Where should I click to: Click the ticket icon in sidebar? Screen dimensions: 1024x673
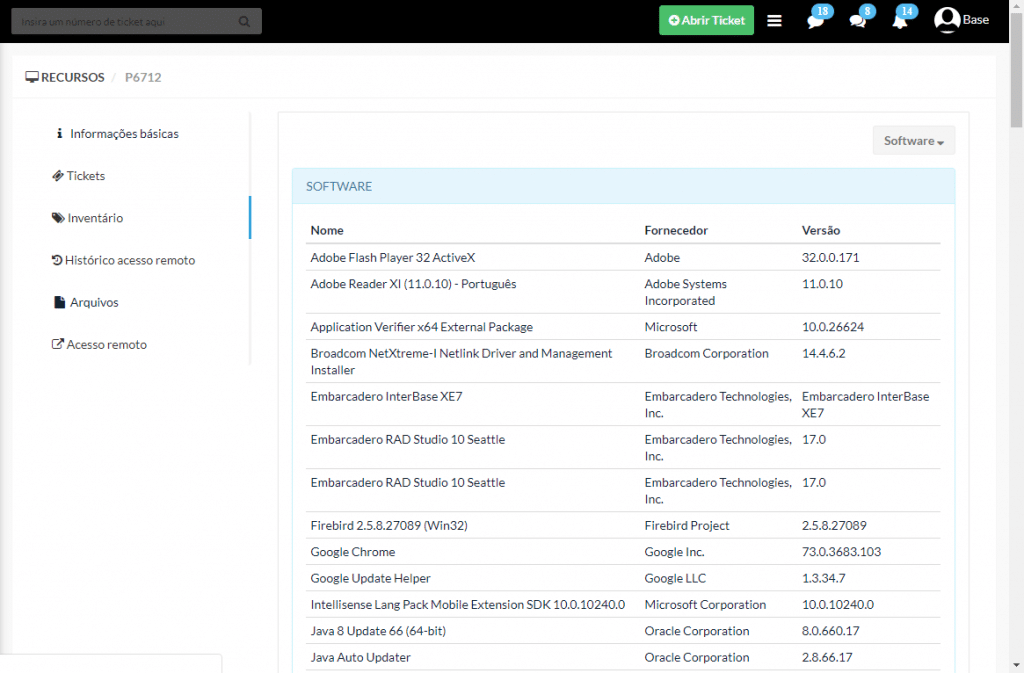point(57,176)
